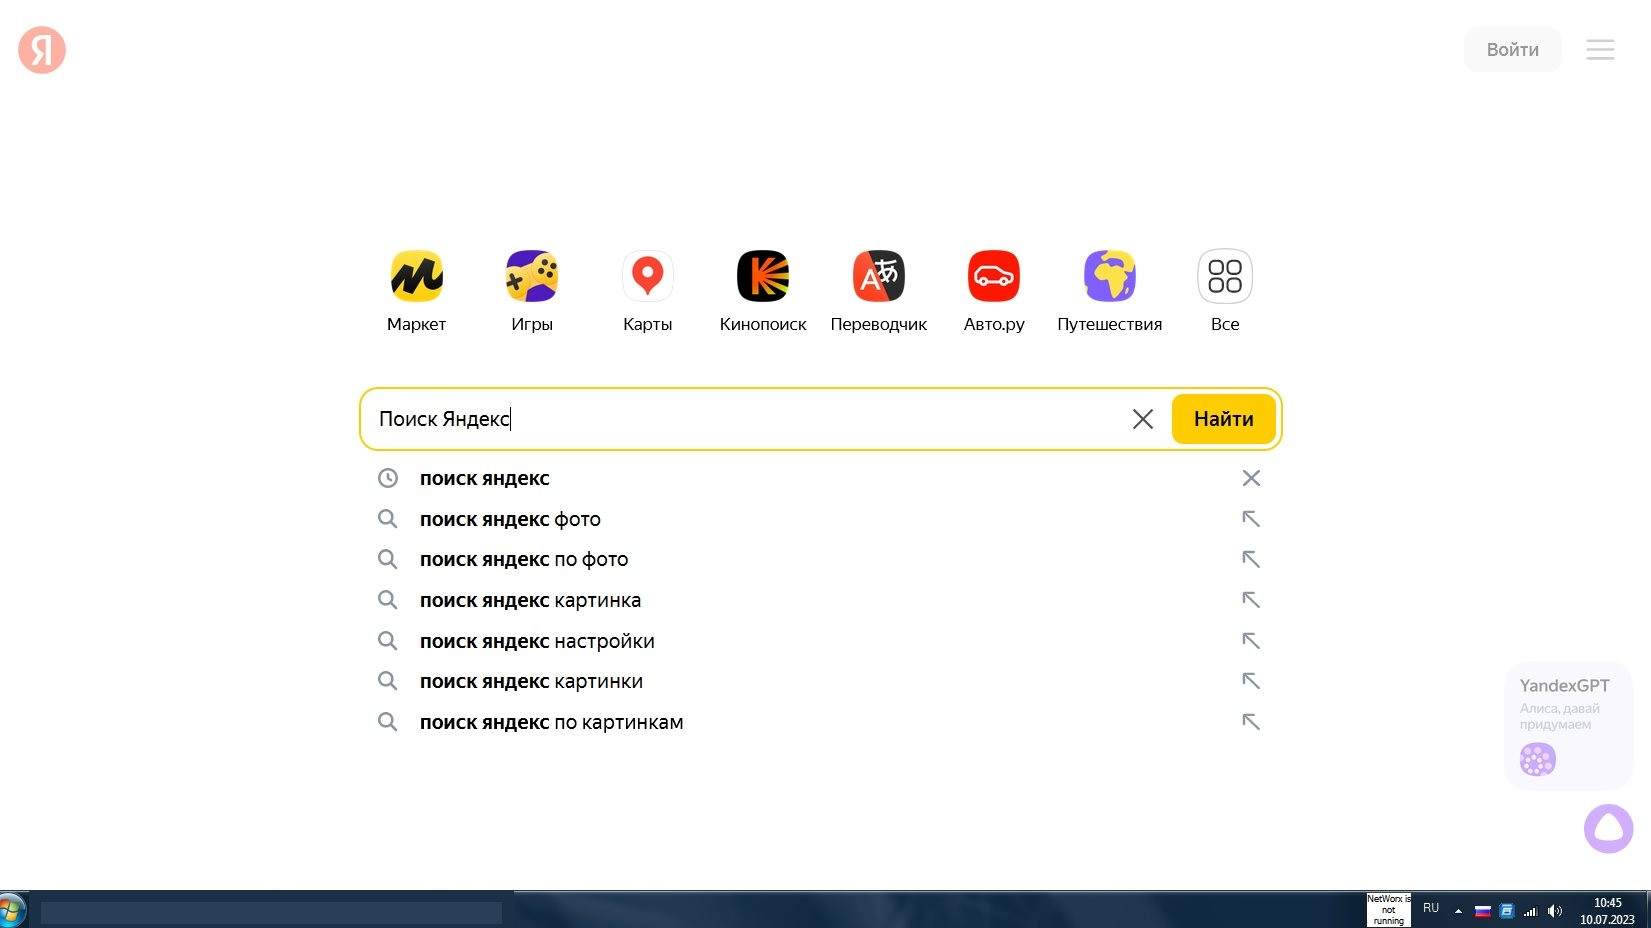Select suggestion 'поиск яндекс по фото'
The height and width of the screenshot is (928, 1651).
coord(820,559)
